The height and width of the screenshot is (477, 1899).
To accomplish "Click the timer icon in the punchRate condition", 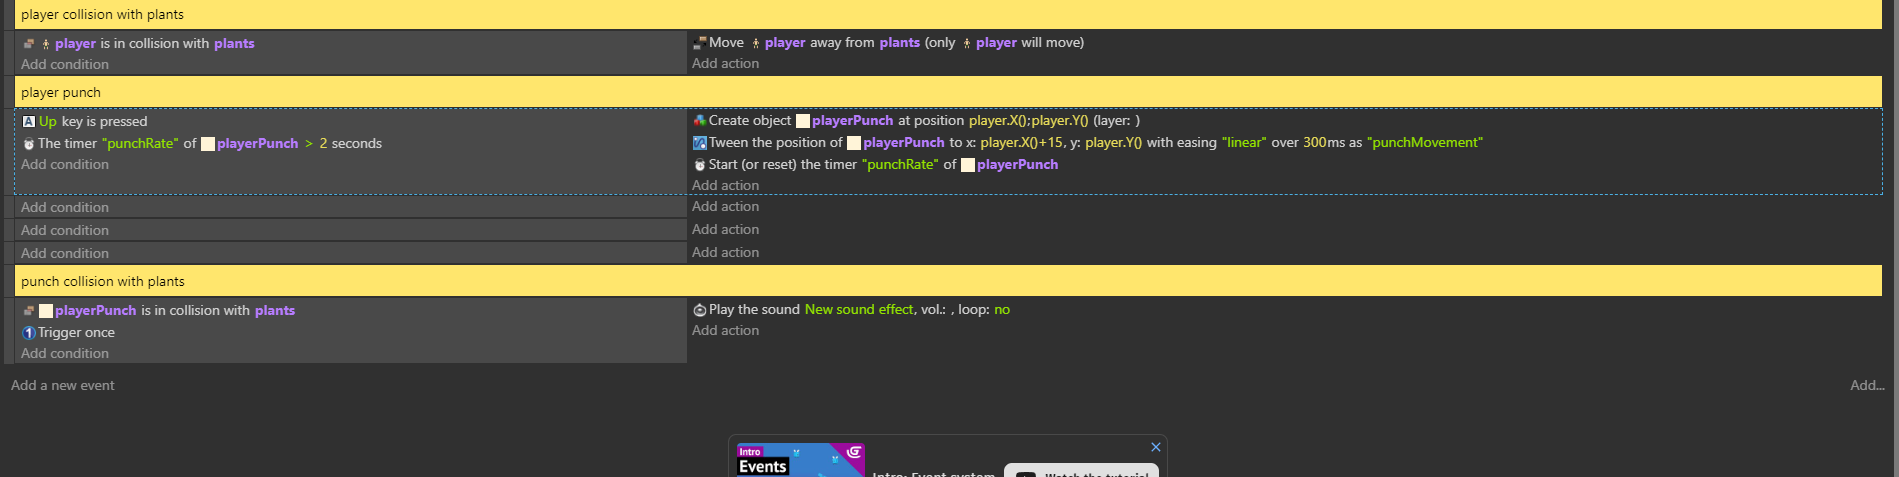I will (x=29, y=144).
